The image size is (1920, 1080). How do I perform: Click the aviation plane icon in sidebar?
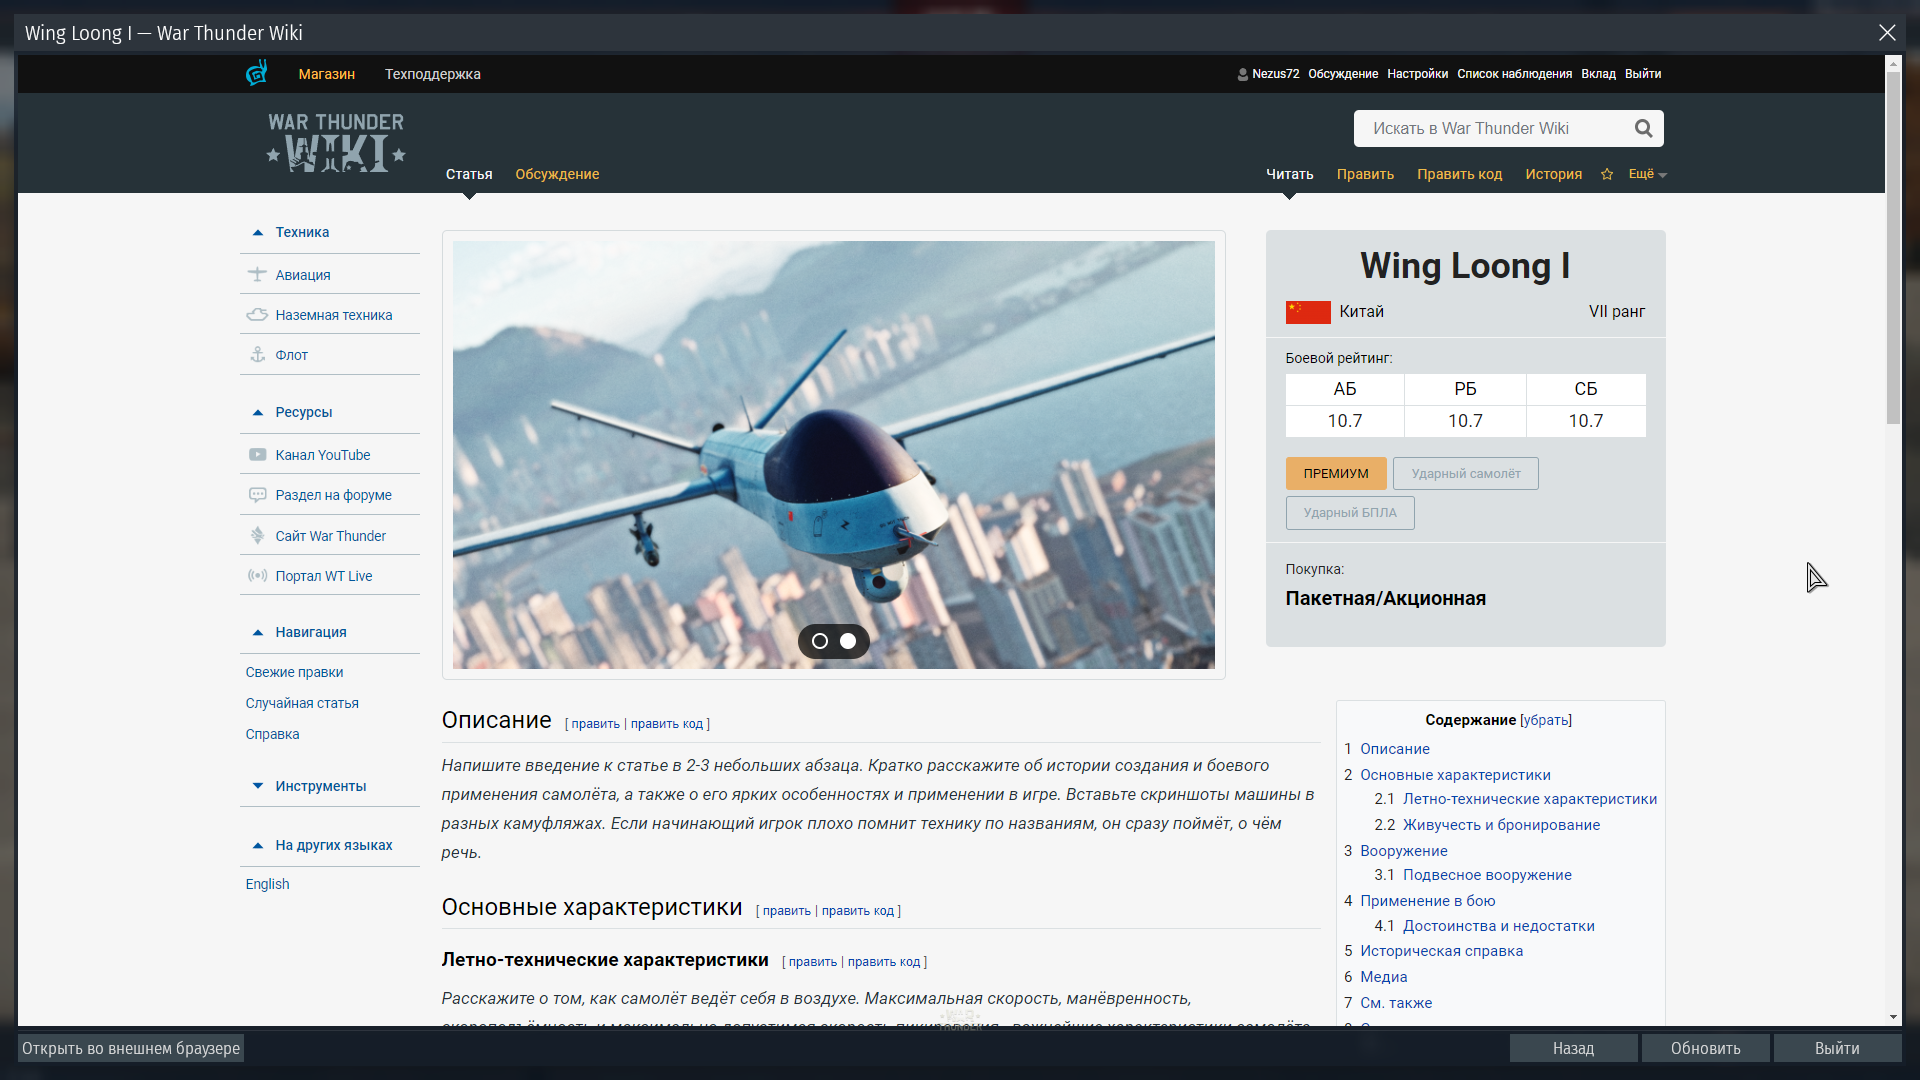257,274
